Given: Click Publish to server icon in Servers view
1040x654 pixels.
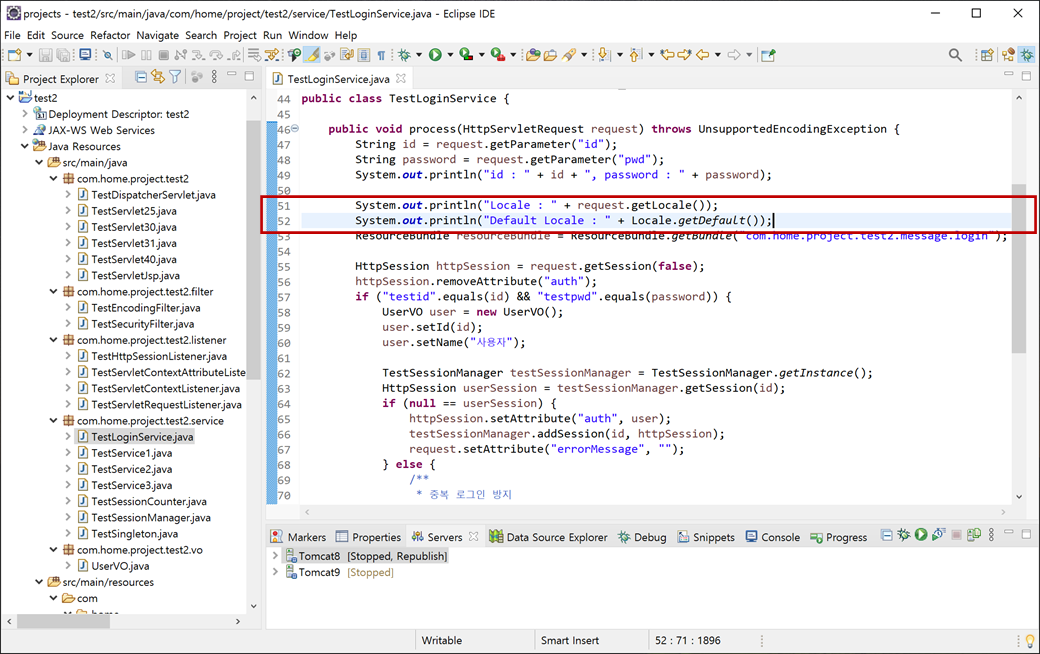Looking at the screenshot, I should (974, 535).
